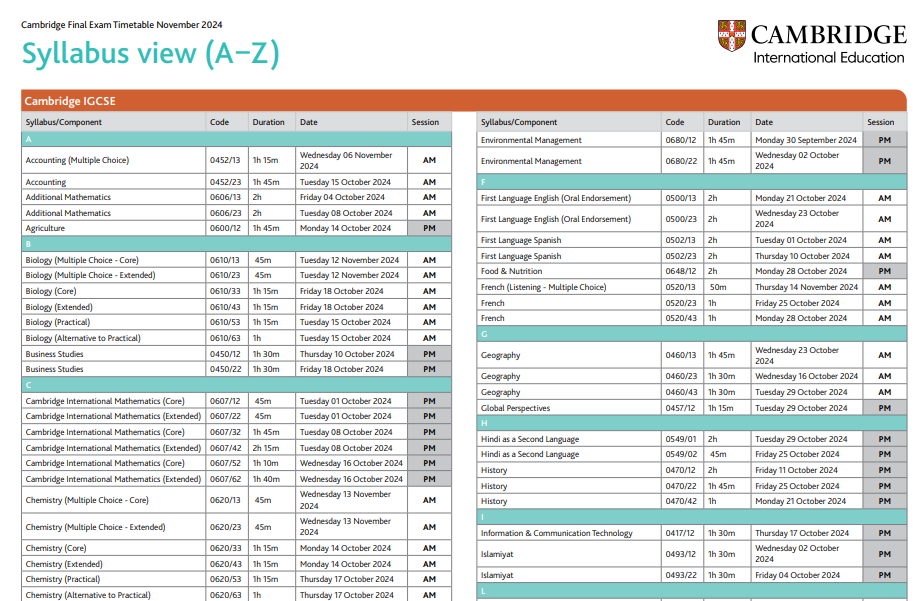Click 'Information & Communication Technology' entry
924x601 pixels.
(x=556, y=533)
